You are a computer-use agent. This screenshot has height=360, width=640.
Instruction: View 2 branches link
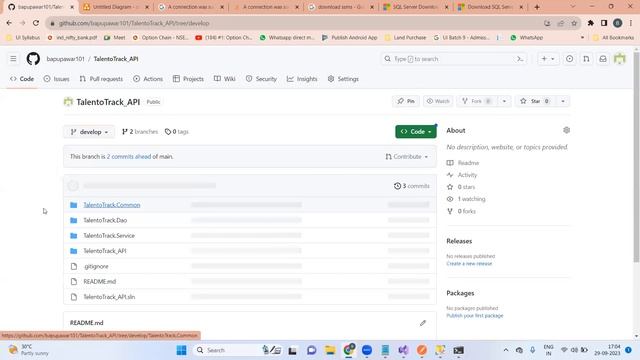coord(140,132)
